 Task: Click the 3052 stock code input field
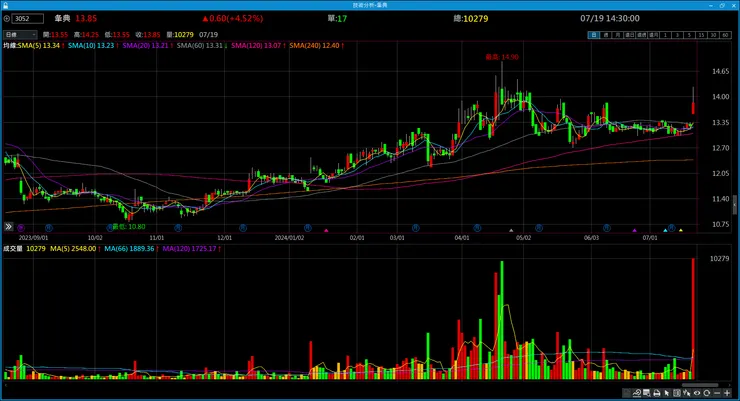28,18
